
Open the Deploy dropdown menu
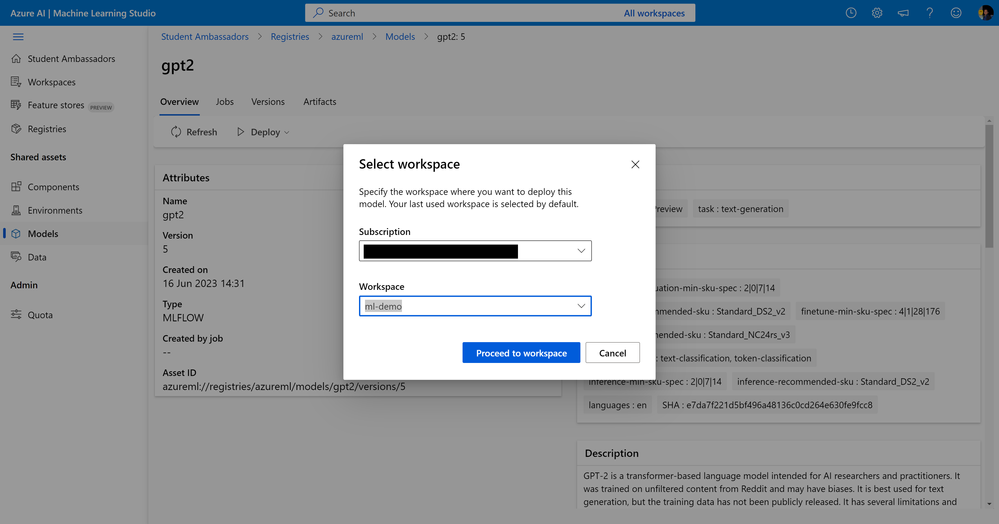263,132
